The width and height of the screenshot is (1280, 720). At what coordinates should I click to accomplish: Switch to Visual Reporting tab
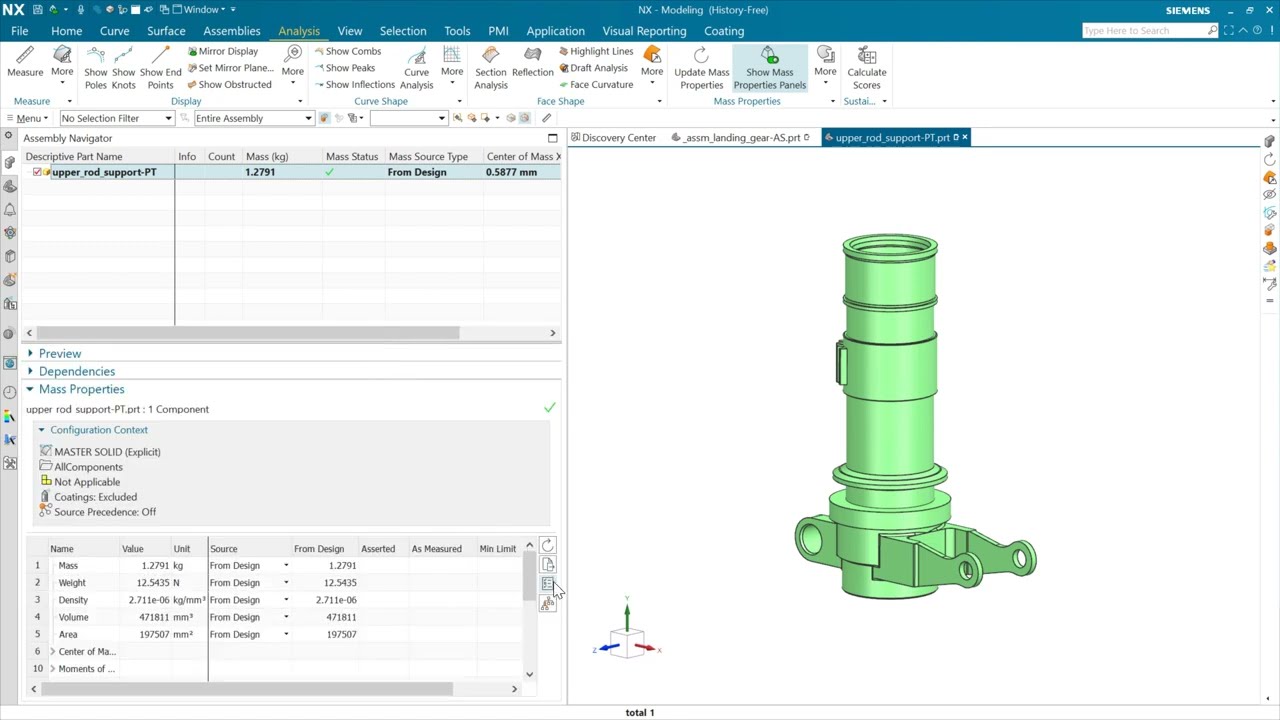(x=644, y=31)
